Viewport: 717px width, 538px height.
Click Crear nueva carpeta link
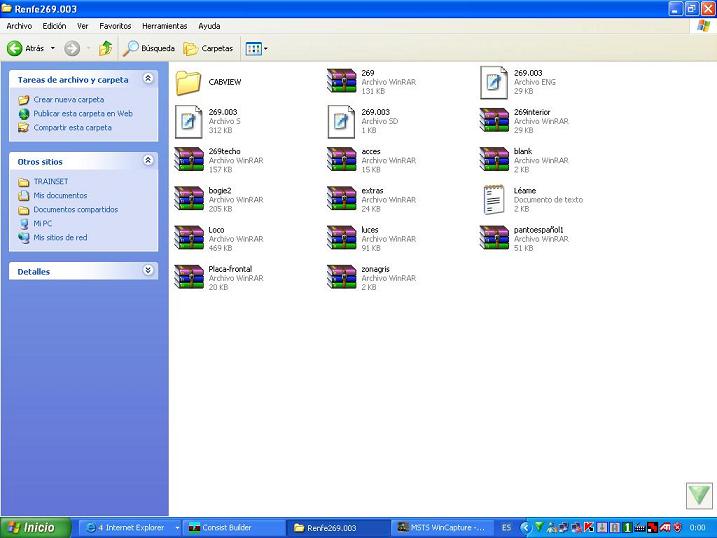pos(68,100)
